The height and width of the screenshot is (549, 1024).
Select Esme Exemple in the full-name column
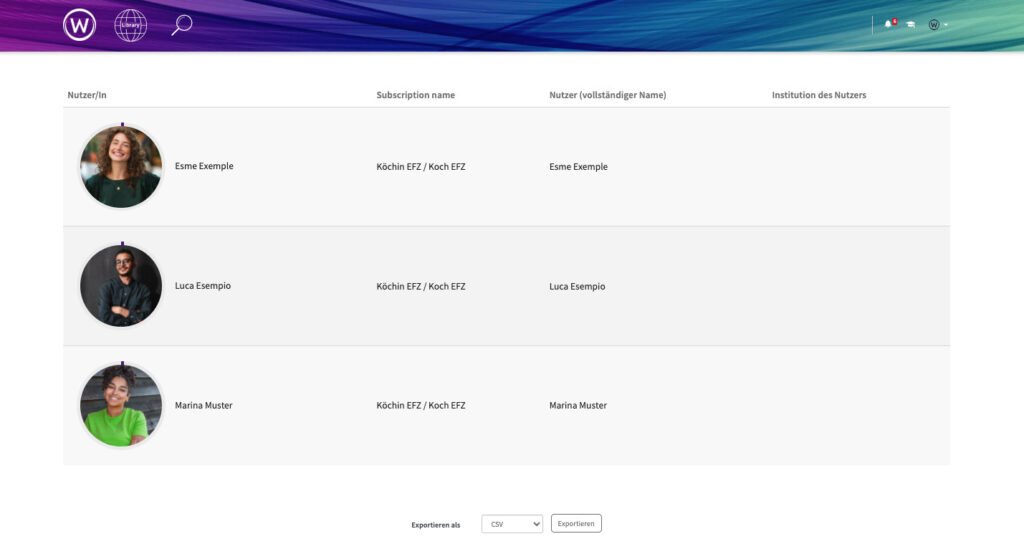tap(578, 166)
